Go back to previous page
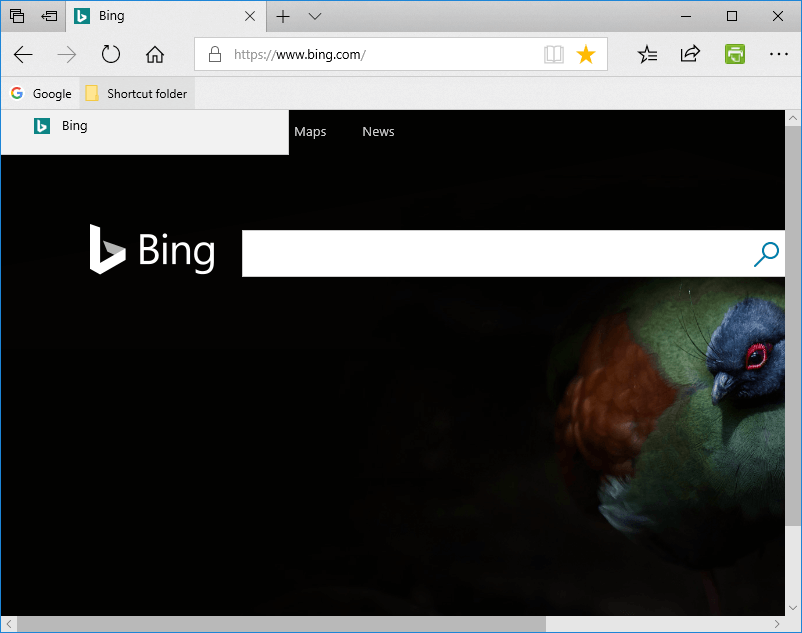Viewport: 802px width, 633px height. (23, 54)
